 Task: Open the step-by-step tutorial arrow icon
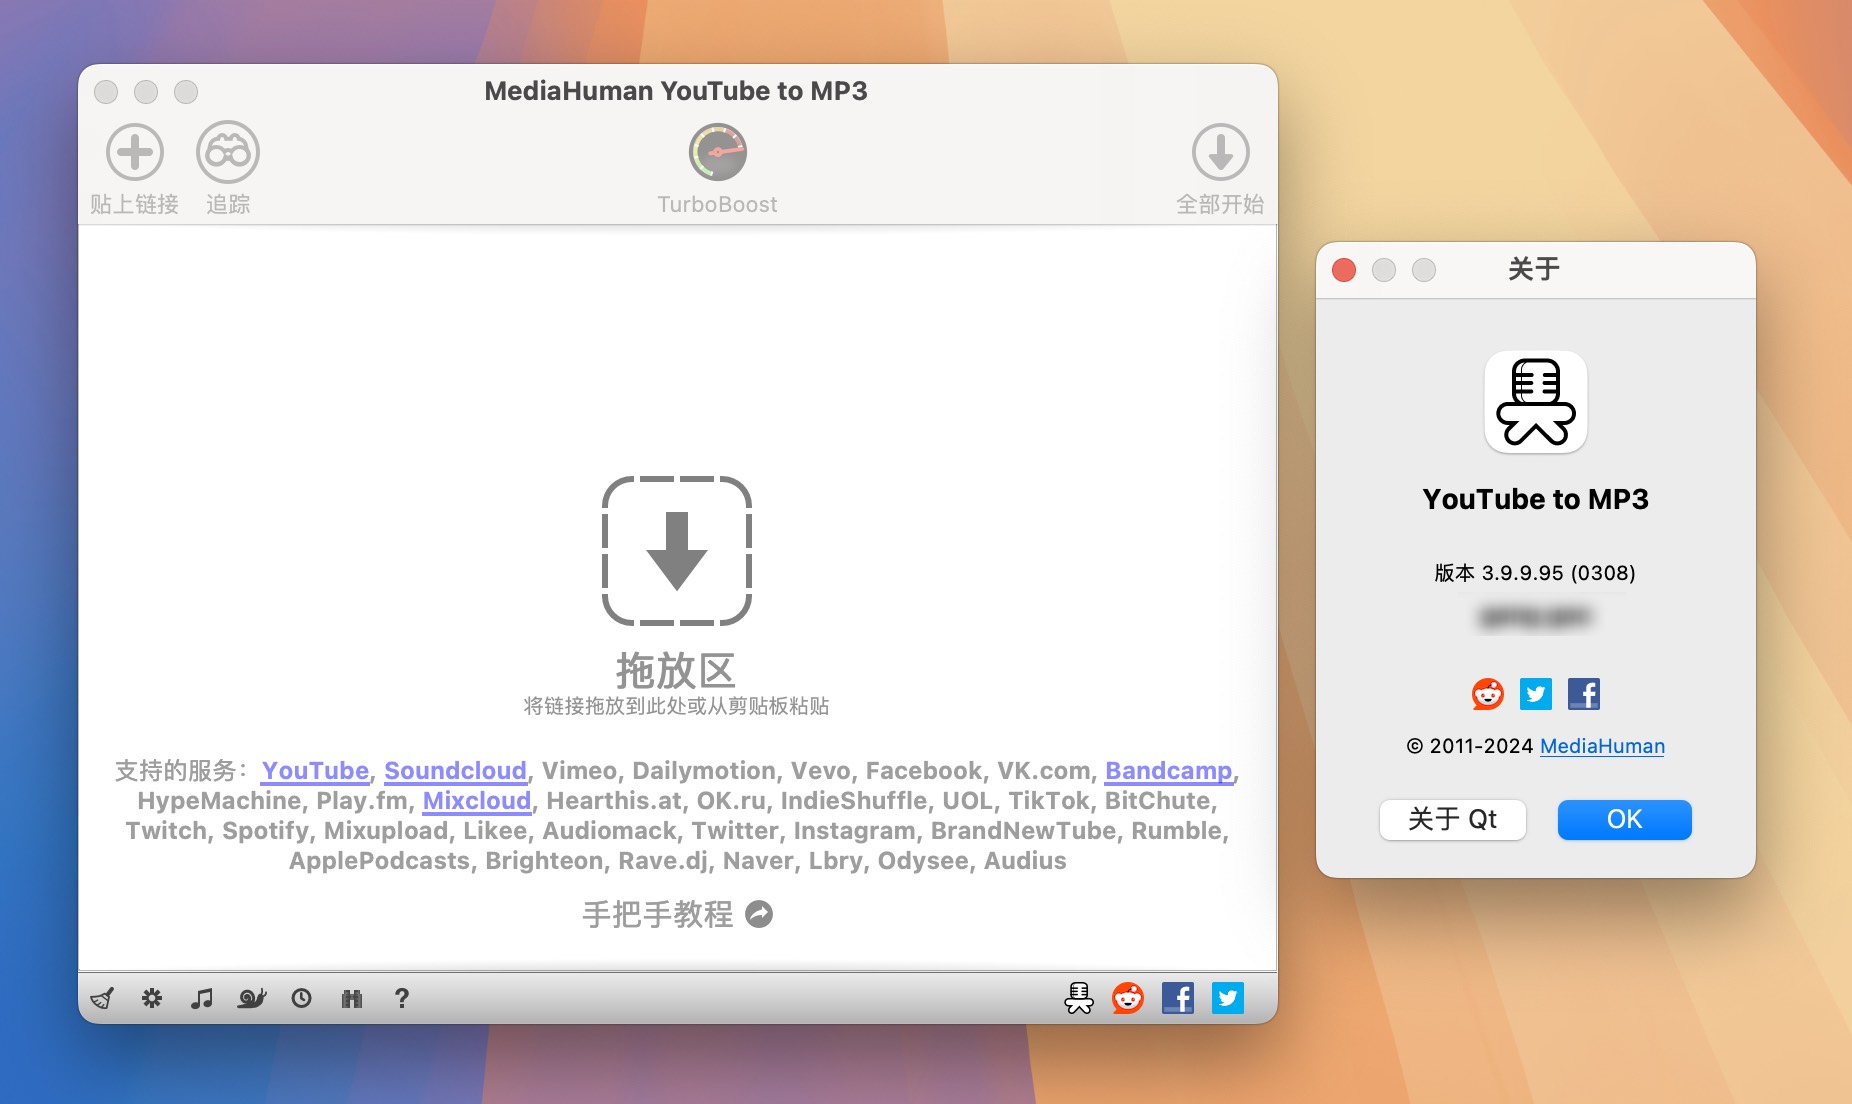(760, 914)
